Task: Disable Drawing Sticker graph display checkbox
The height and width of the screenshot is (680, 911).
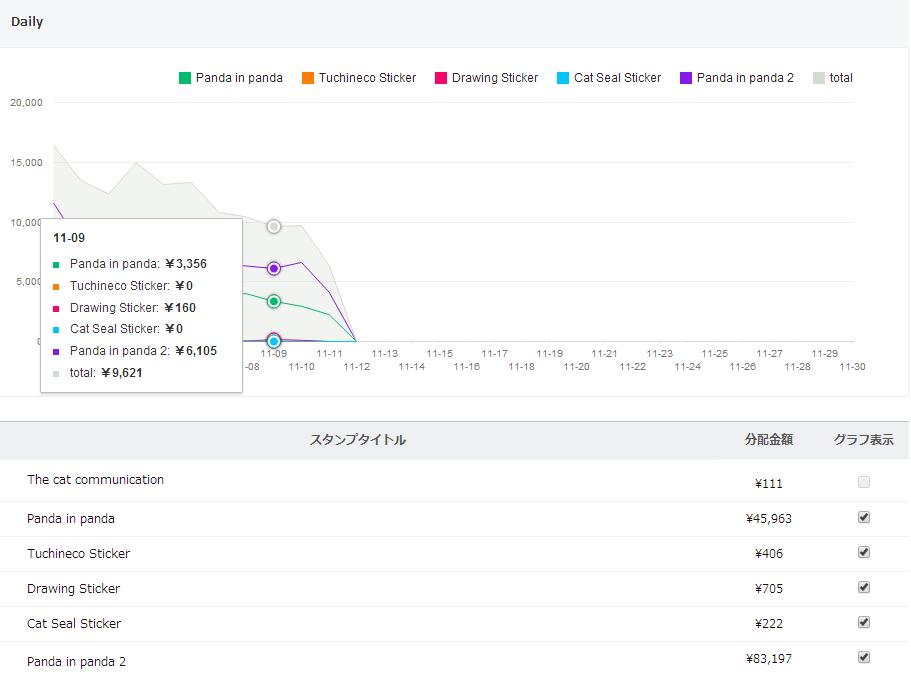Action: (x=864, y=587)
